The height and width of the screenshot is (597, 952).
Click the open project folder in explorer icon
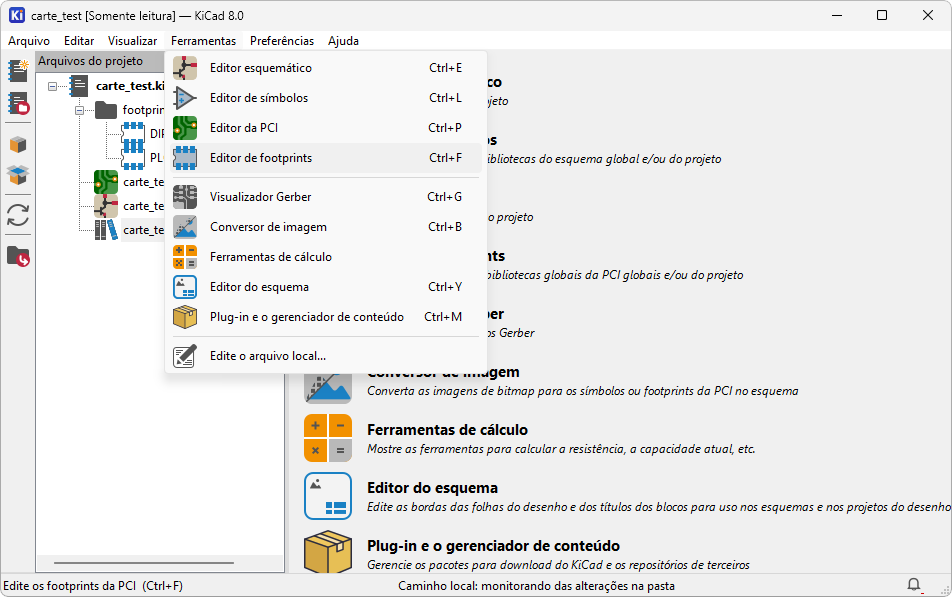(18, 256)
